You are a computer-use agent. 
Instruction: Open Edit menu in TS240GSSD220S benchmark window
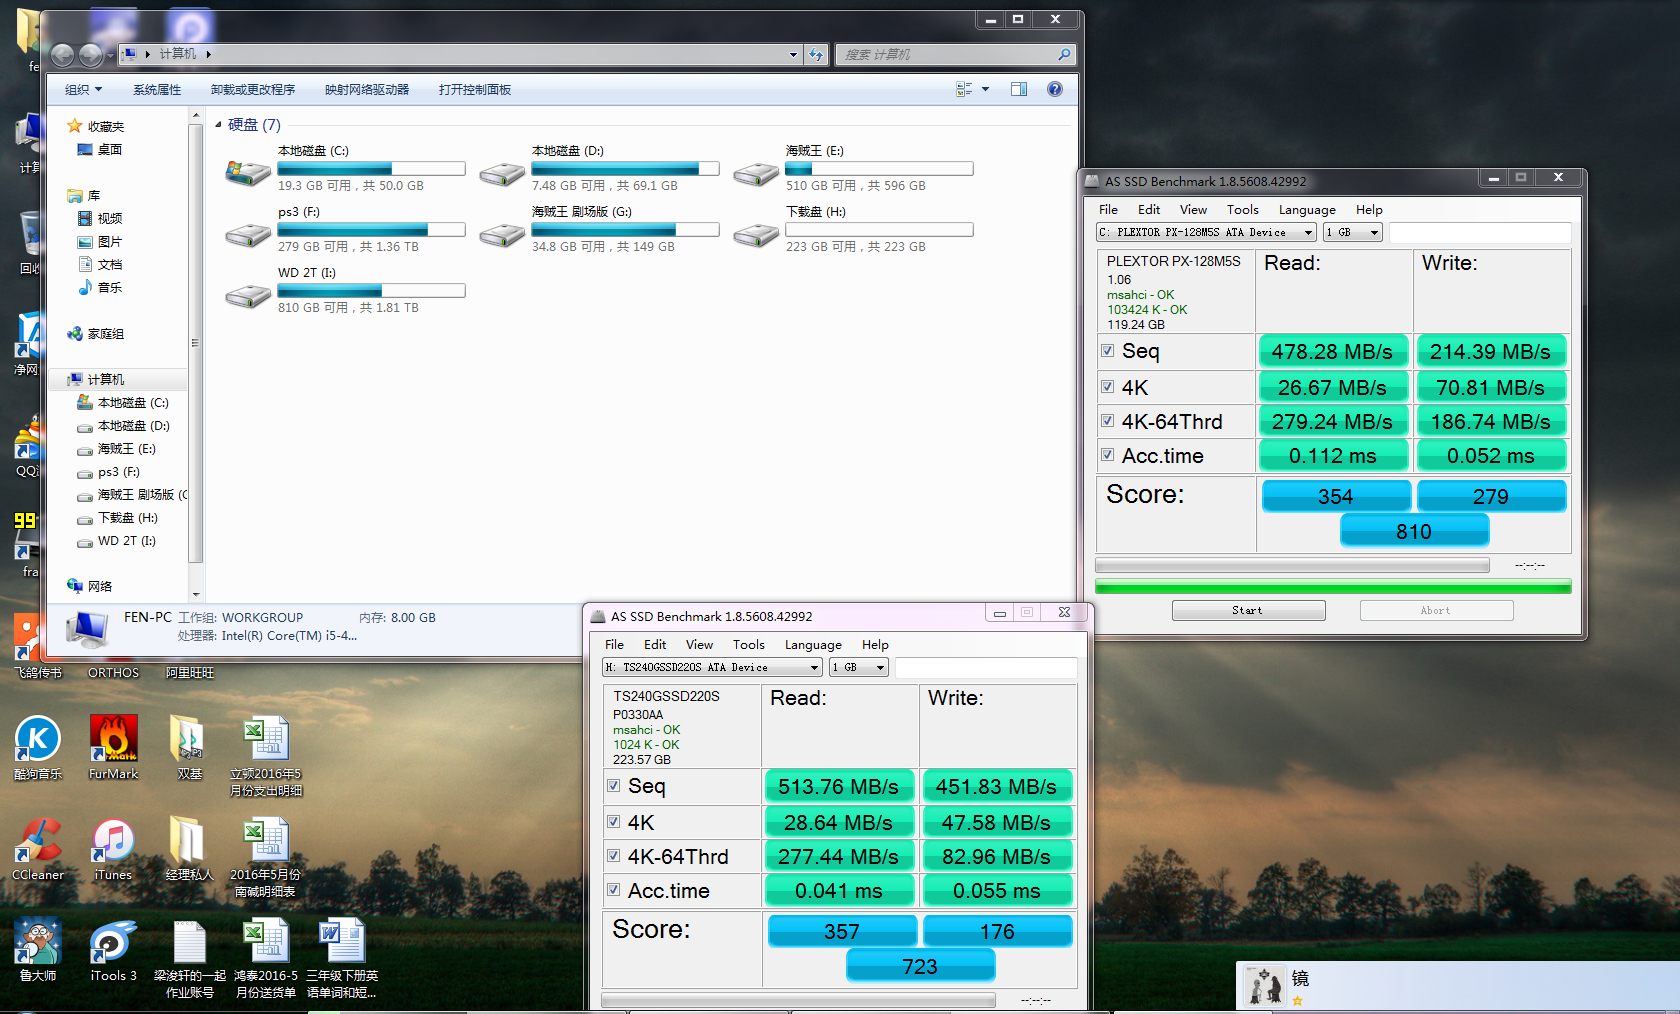(x=655, y=645)
